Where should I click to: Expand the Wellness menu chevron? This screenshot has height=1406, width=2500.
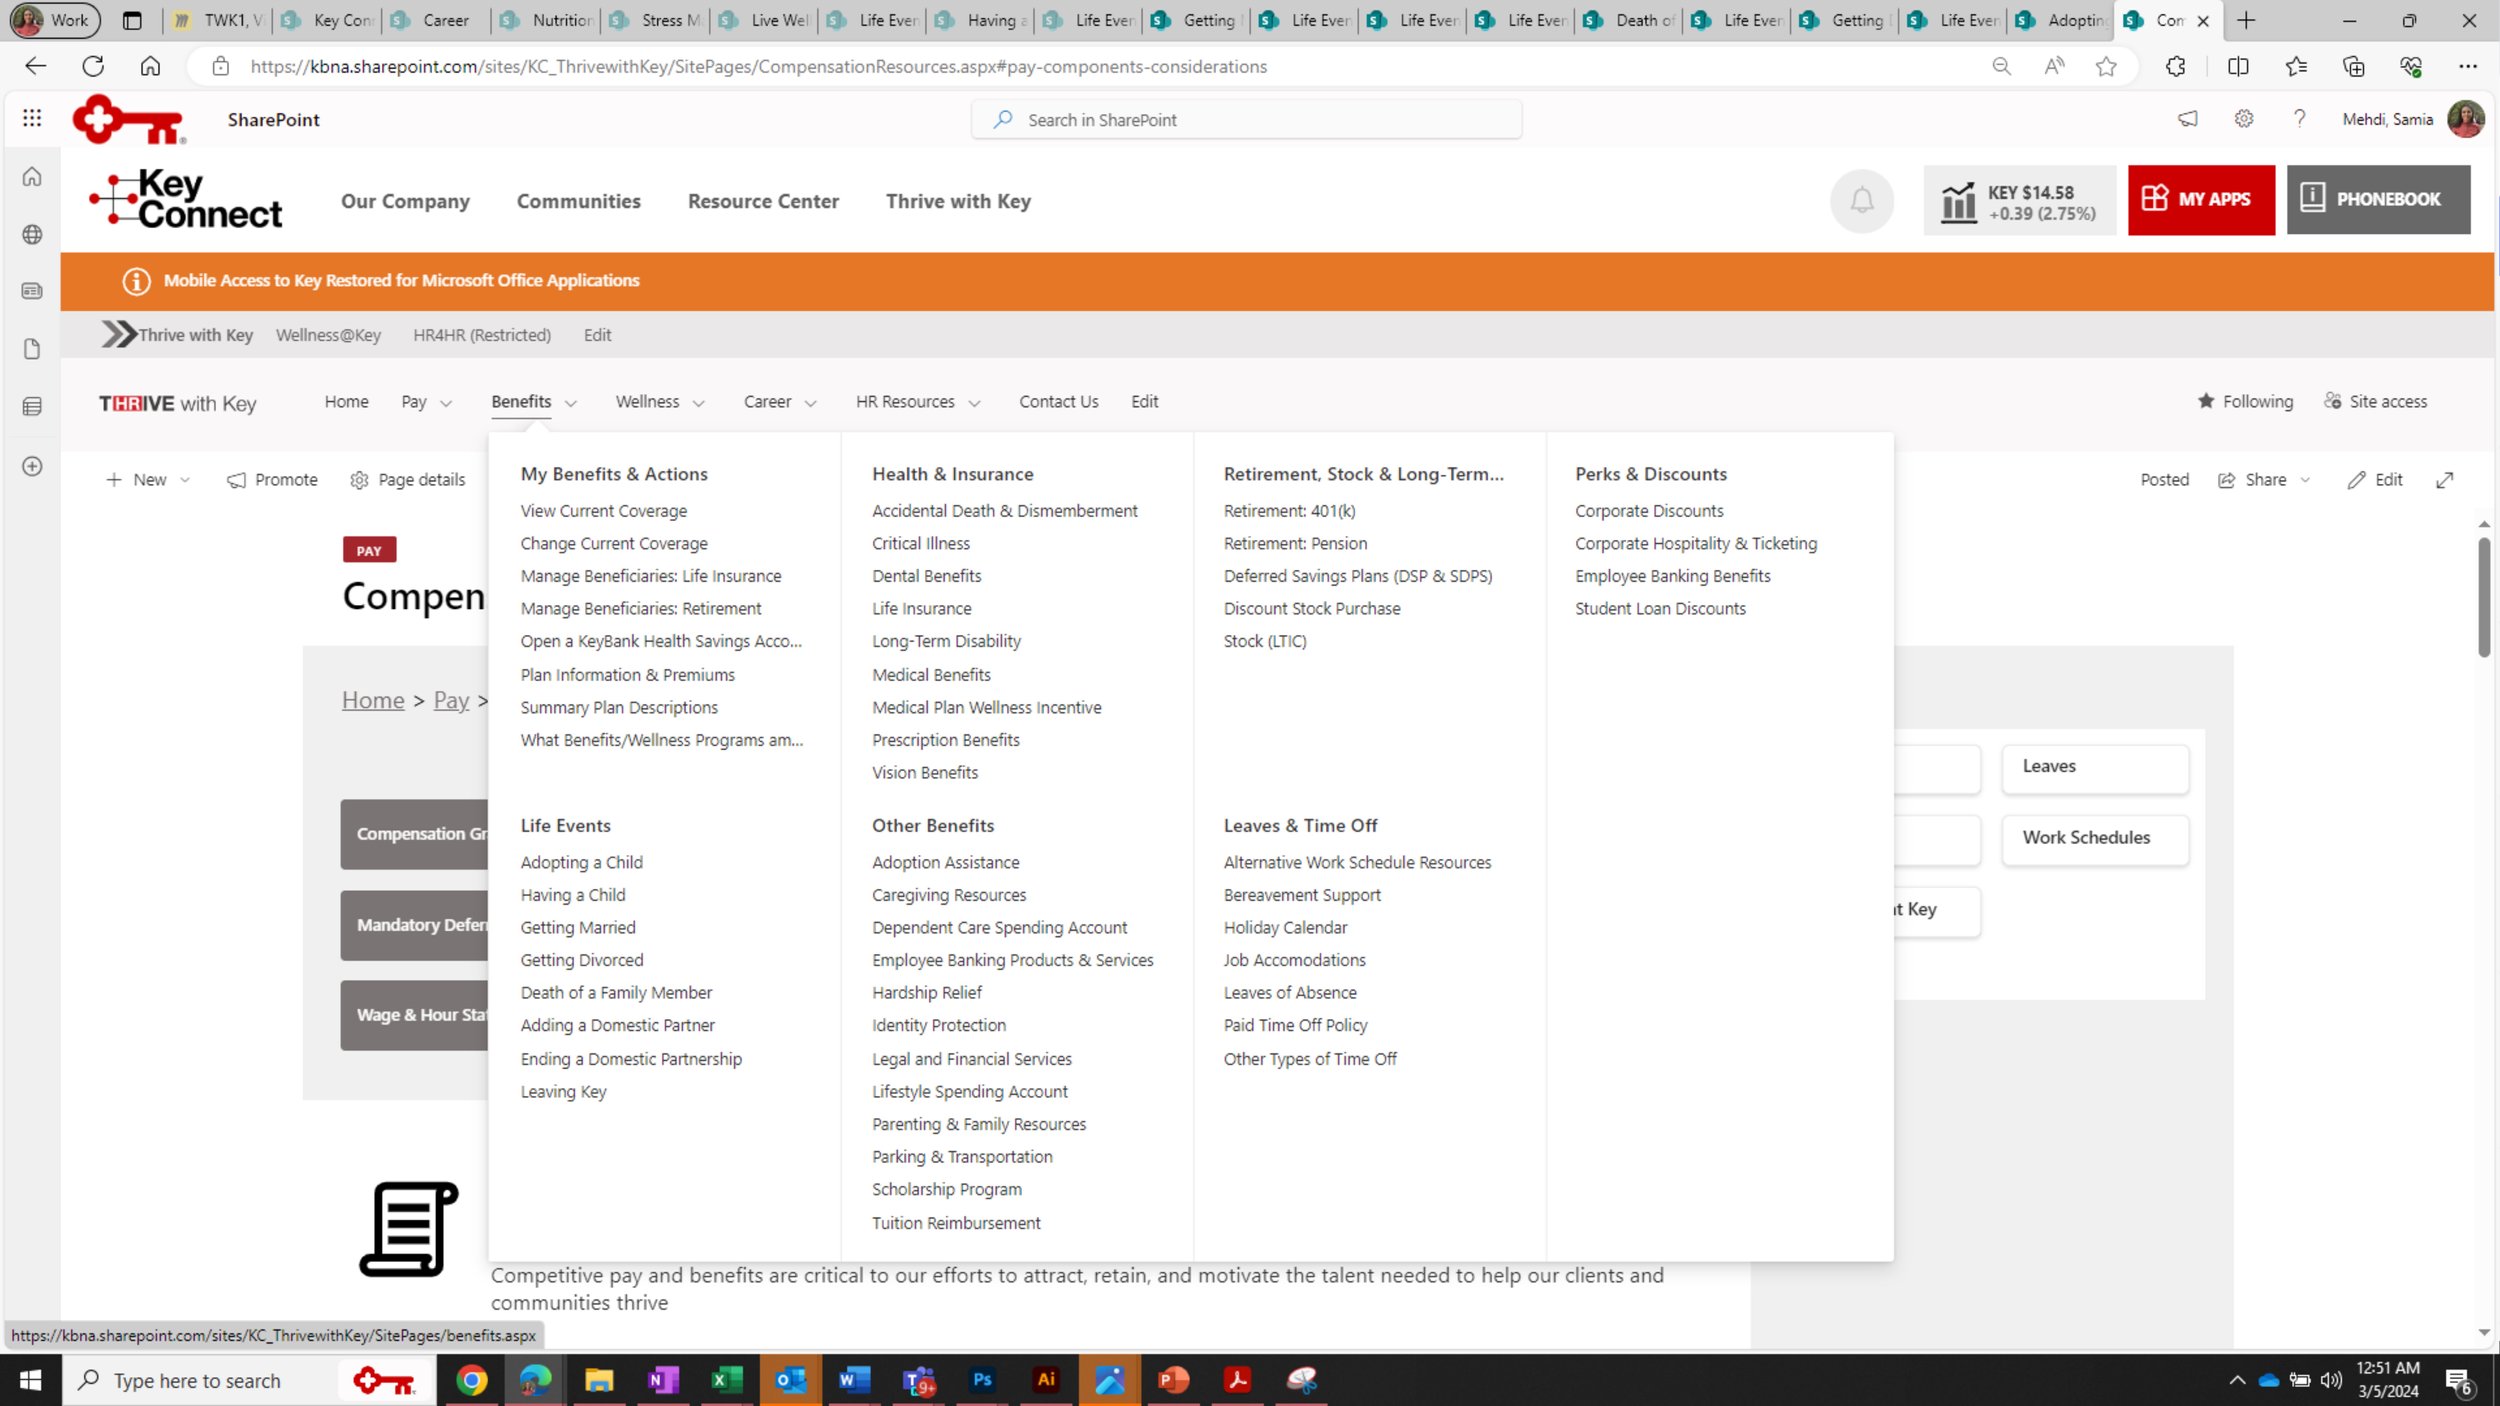[699, 403]
